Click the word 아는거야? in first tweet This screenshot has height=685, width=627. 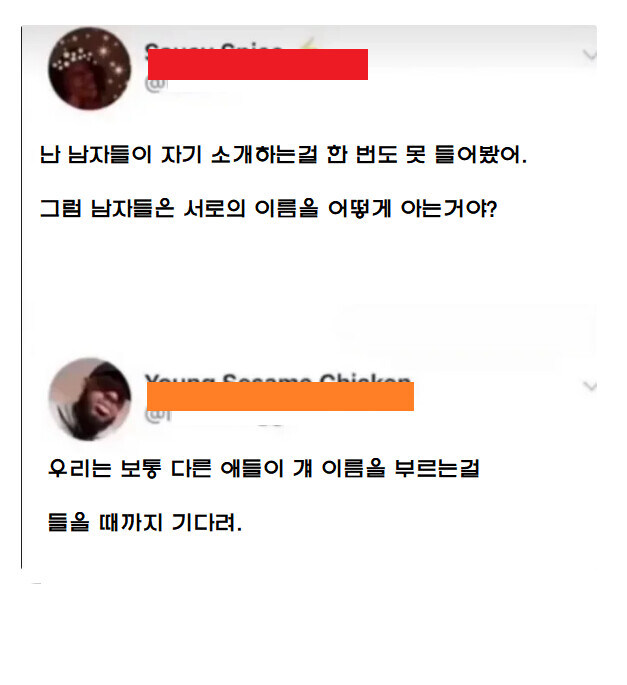click(x=449, y=208)
